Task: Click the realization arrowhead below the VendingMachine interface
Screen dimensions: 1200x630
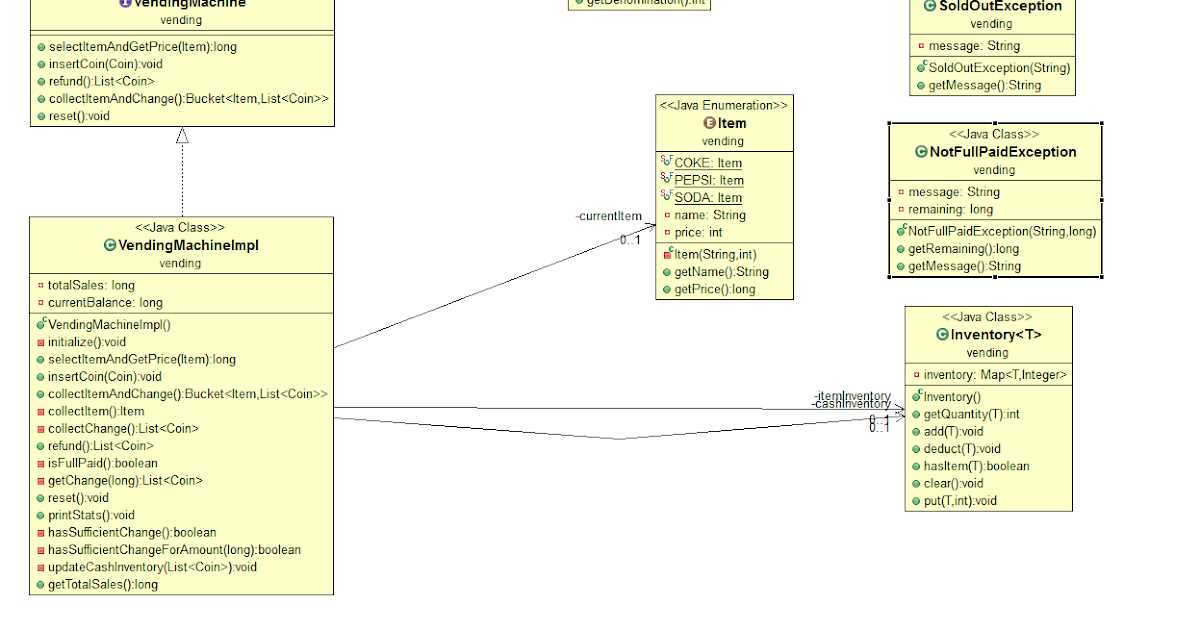Action: click(182, 136)
